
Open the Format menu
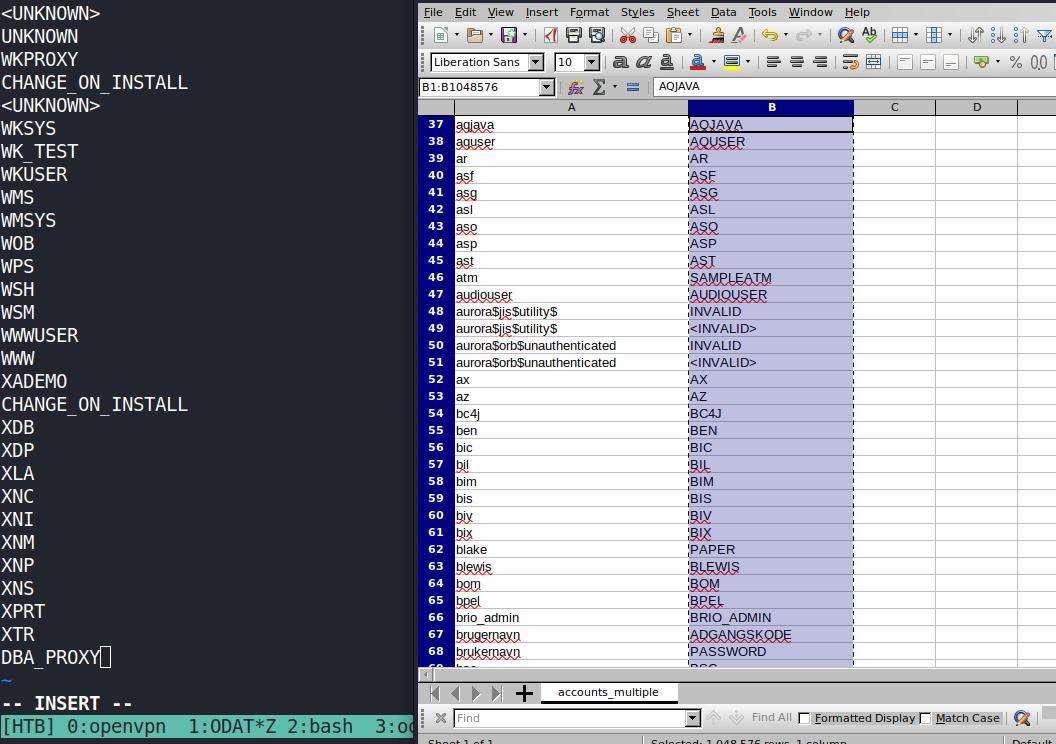(x=589, y=12)
